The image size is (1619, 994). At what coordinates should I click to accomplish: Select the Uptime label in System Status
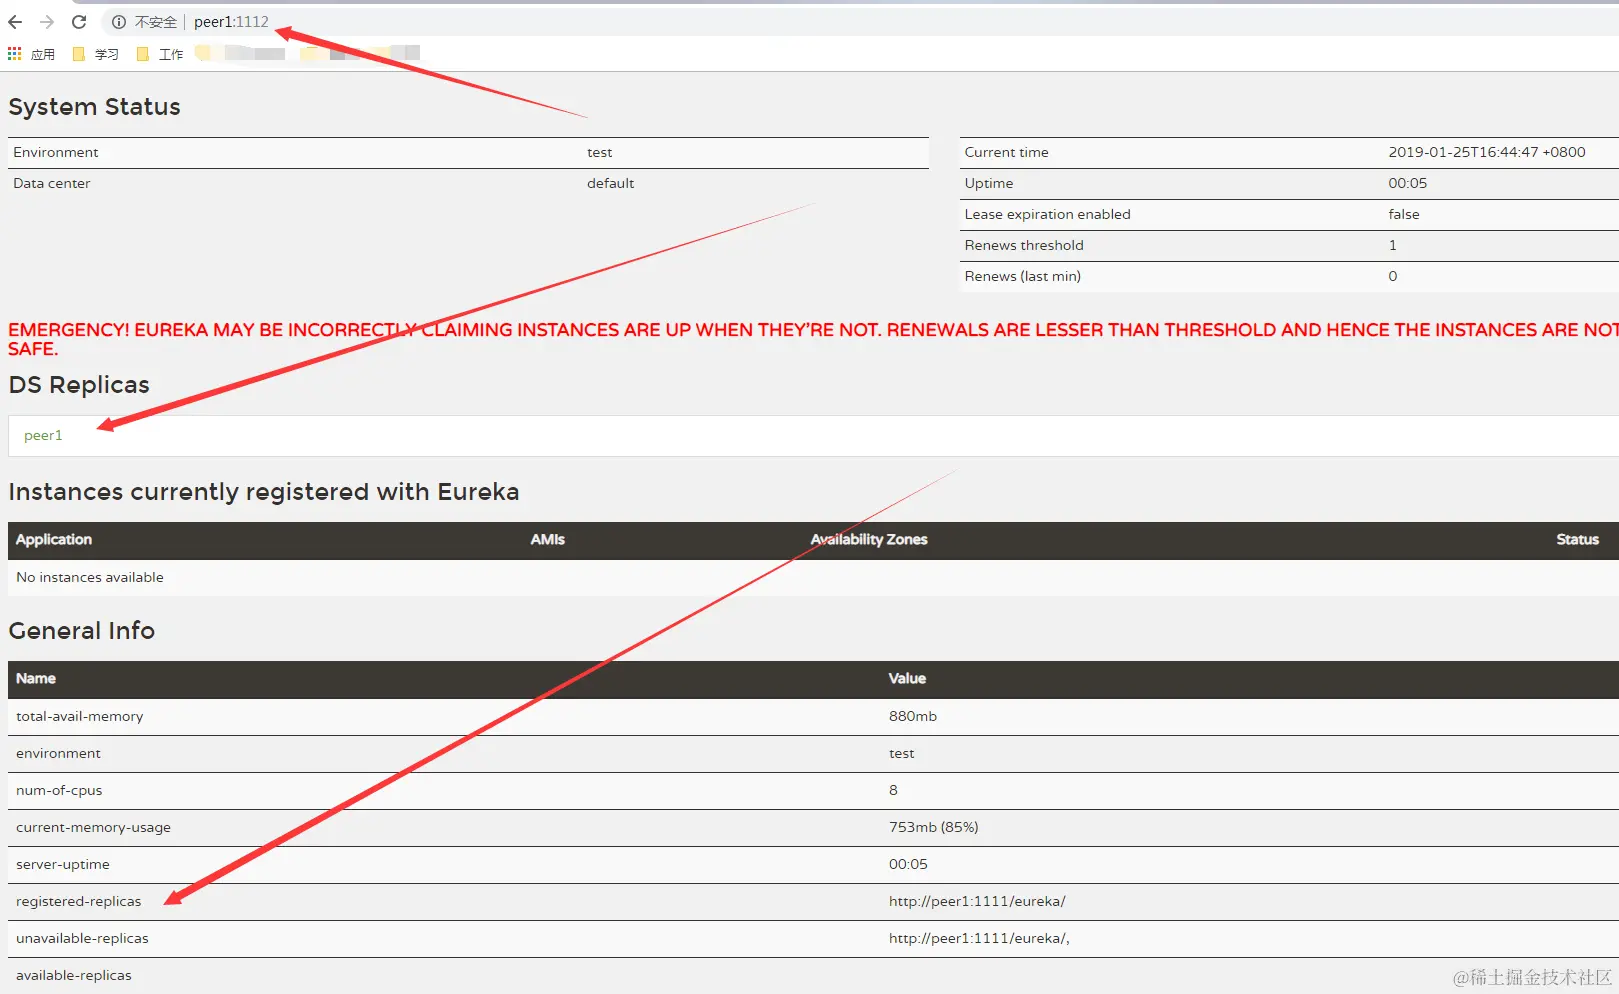[989, 183]
